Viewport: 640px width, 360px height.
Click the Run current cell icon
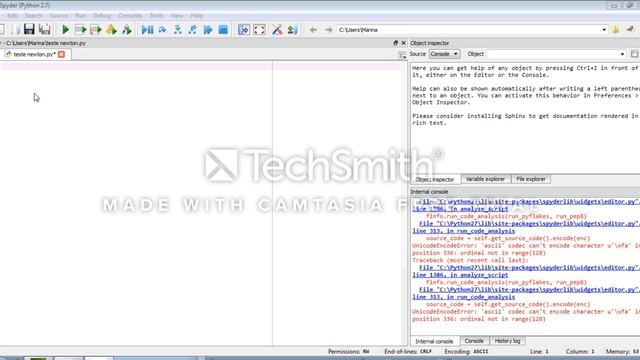click(80, 29)
